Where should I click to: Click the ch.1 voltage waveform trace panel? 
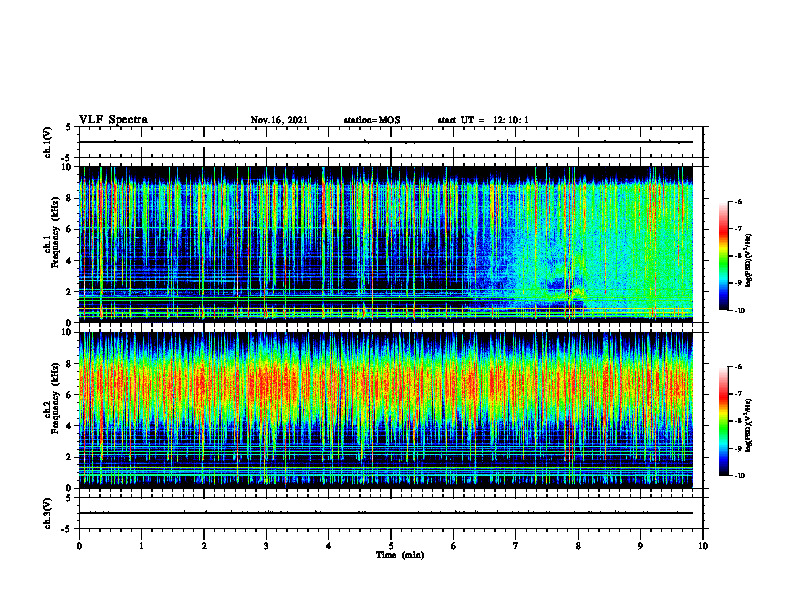(x=391, y=142)
